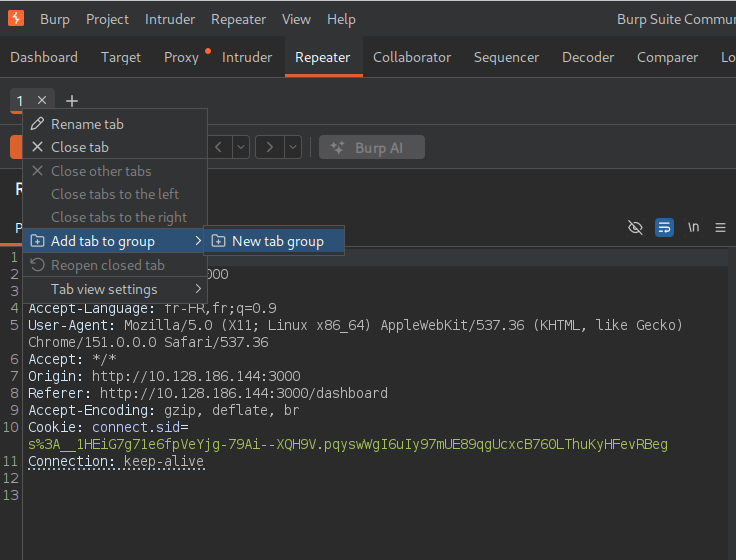Close Repeater tab 1 with the X
The width and height of the screenshot is (736, 560).
[x=42, y=100]
